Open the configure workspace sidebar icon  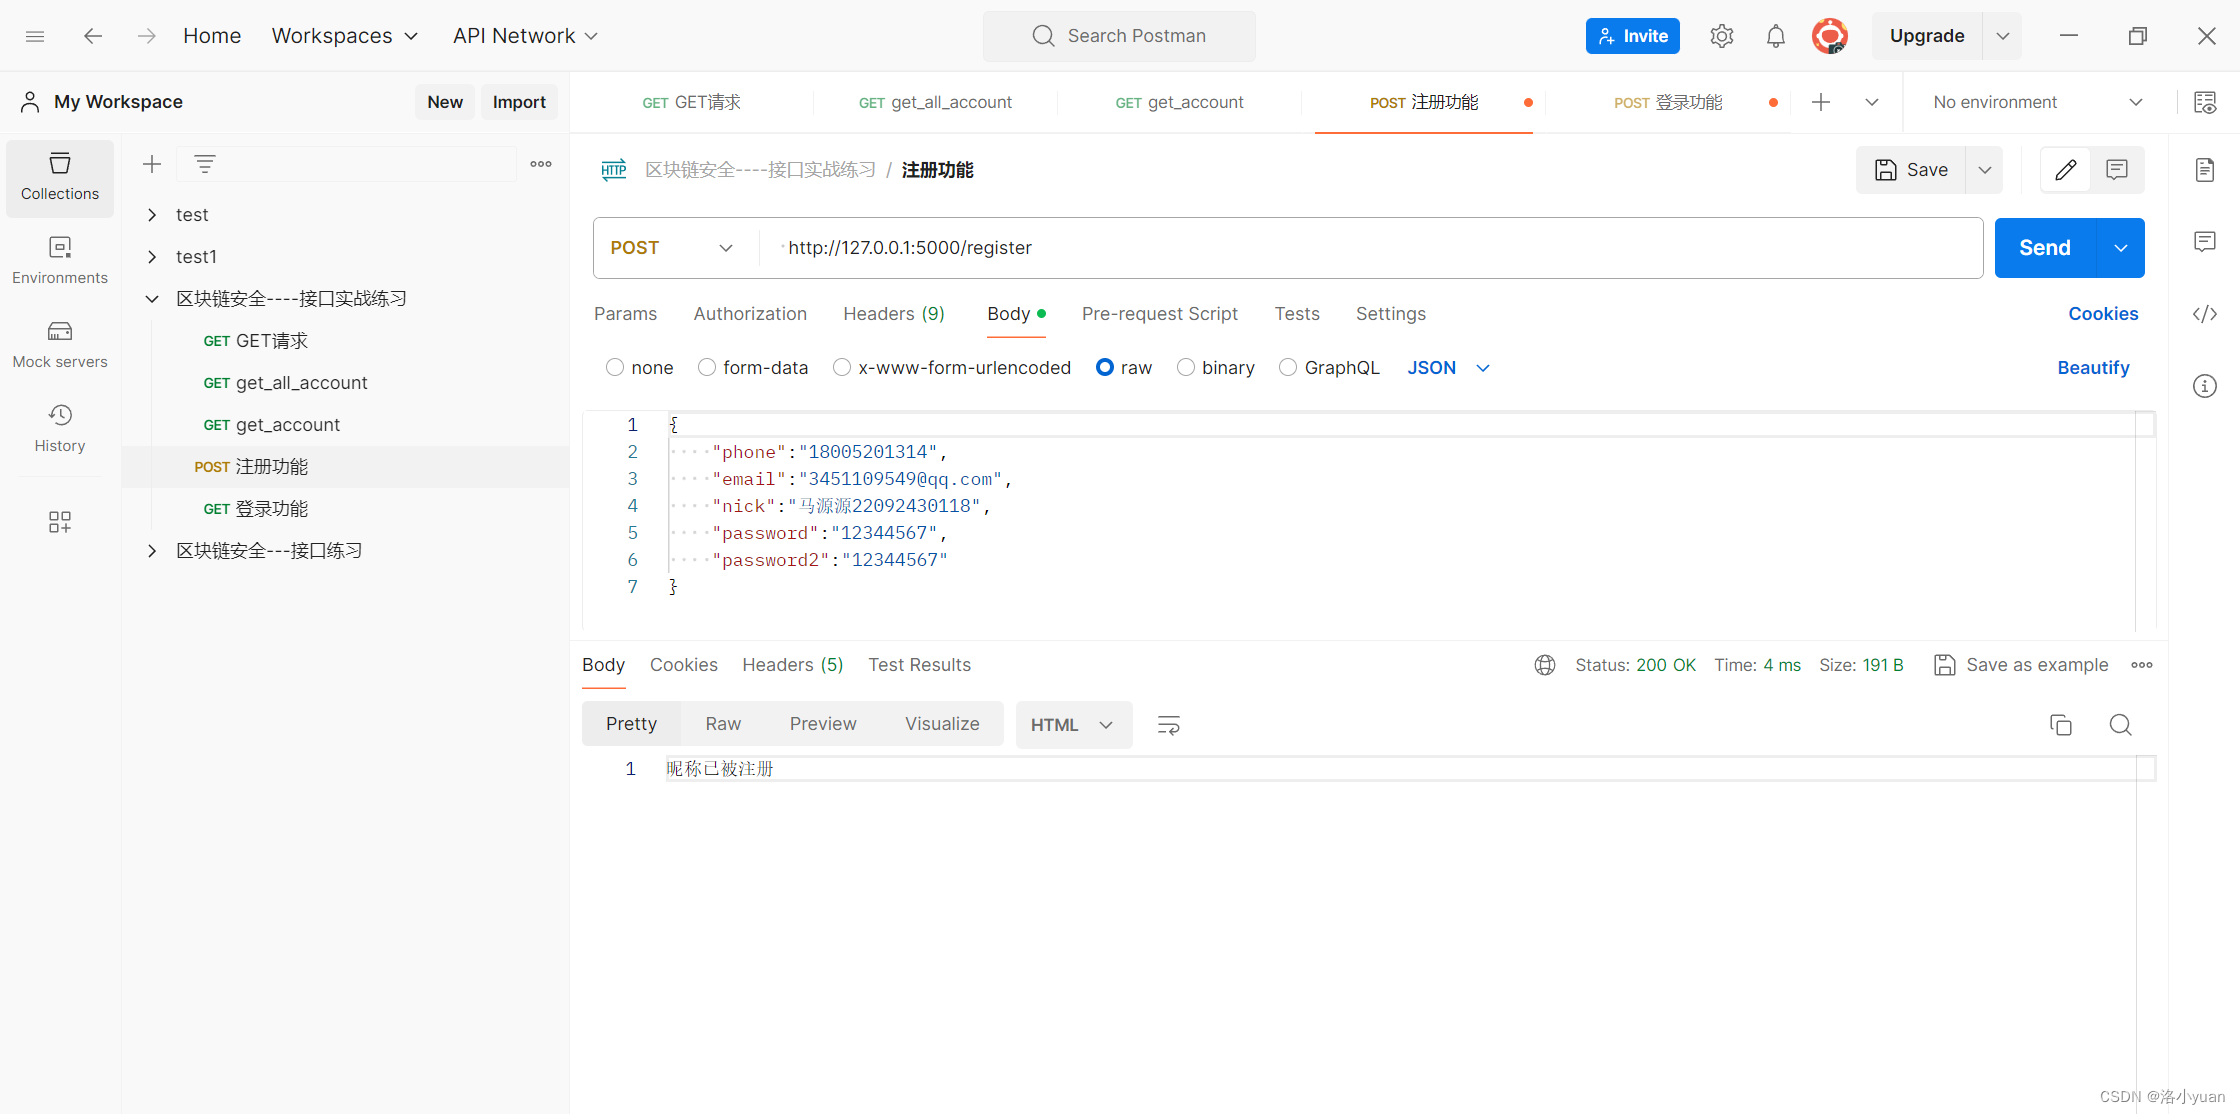click(x=60, y=522)
